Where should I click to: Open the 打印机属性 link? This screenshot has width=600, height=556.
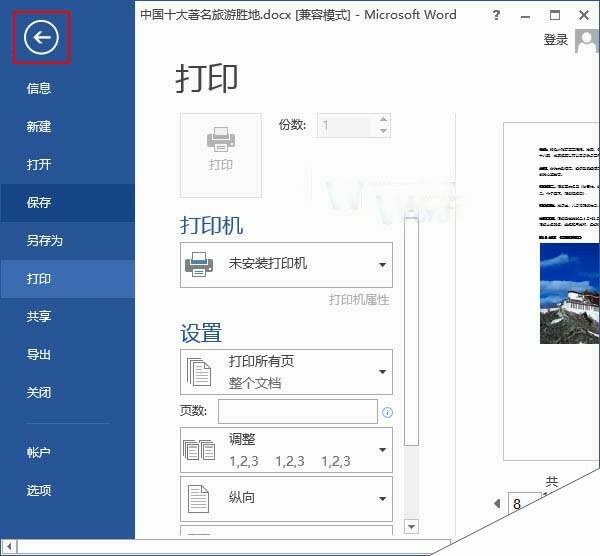(359, 300)
